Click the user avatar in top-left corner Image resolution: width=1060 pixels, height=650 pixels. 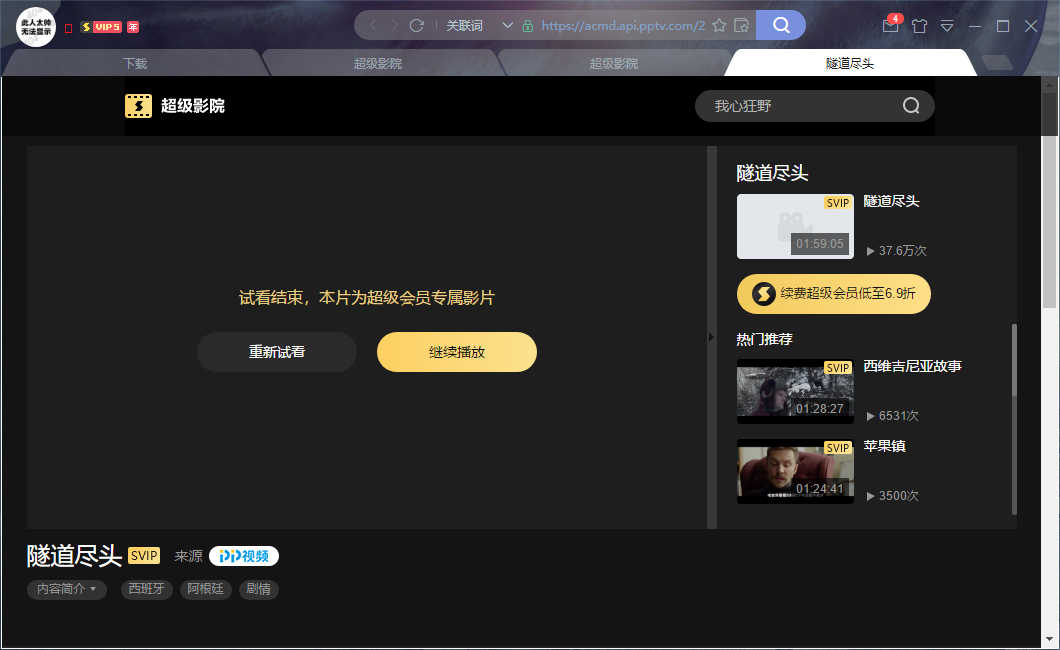[36, 26]
